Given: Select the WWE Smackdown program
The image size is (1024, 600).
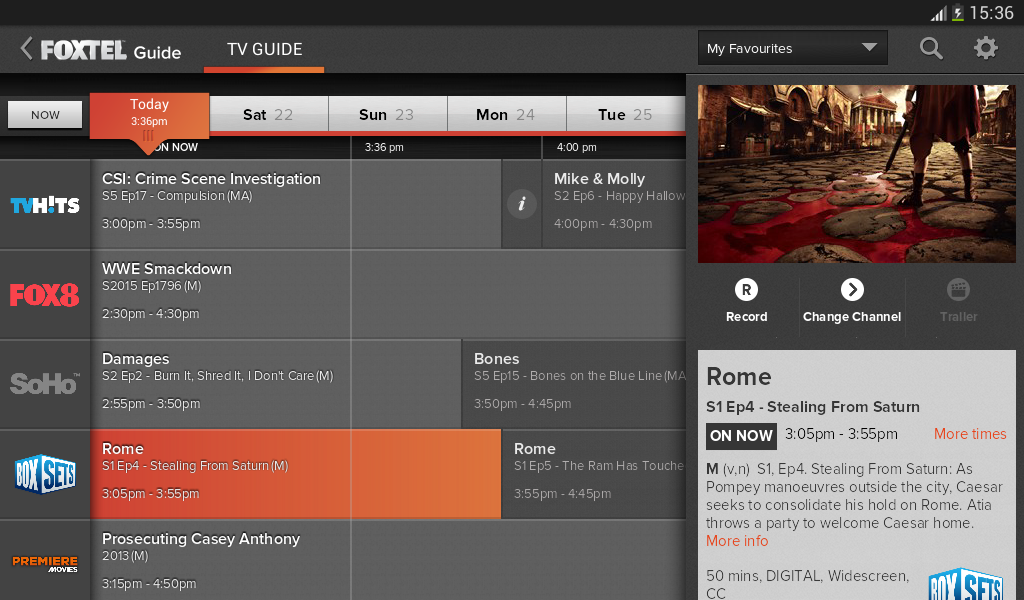Looking at the screenshot, I should click(x=389, y=294).
